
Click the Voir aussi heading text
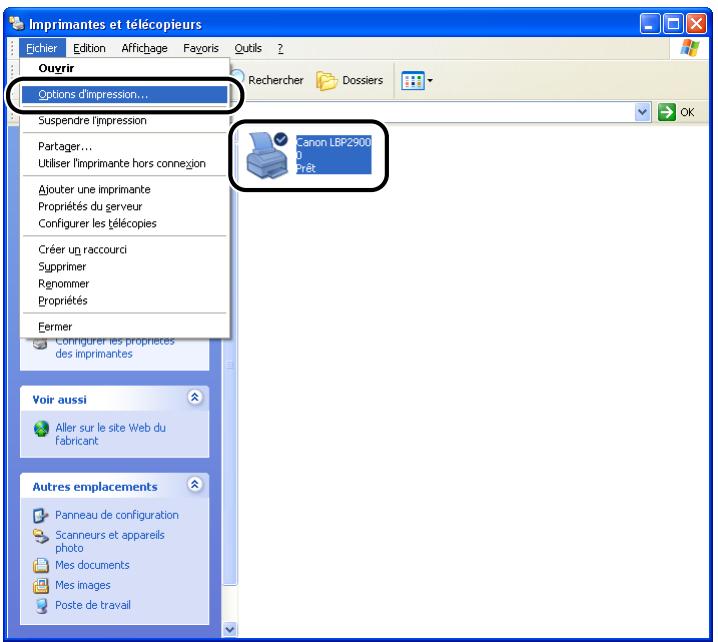tap(60, 400)
